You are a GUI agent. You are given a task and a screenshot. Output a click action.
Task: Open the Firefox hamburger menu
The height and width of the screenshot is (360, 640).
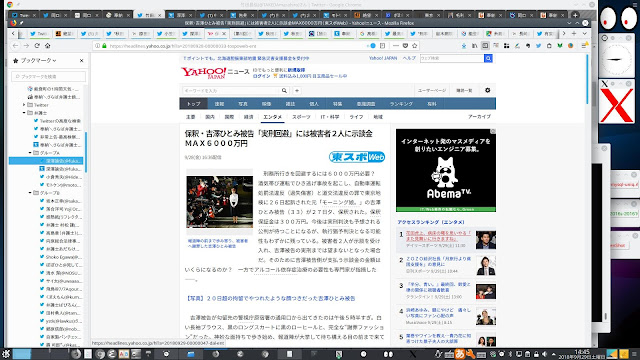point(585,46)
